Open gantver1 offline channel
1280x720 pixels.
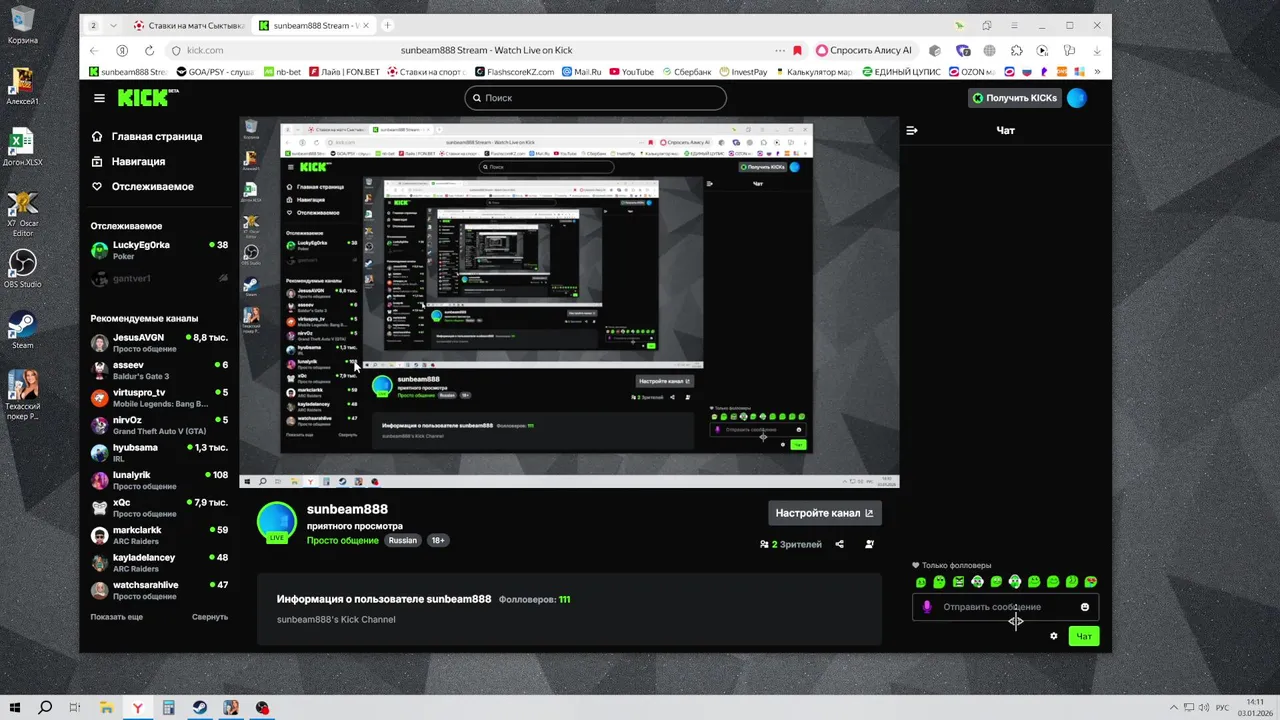pyautogui.click(x=160, y=278)
